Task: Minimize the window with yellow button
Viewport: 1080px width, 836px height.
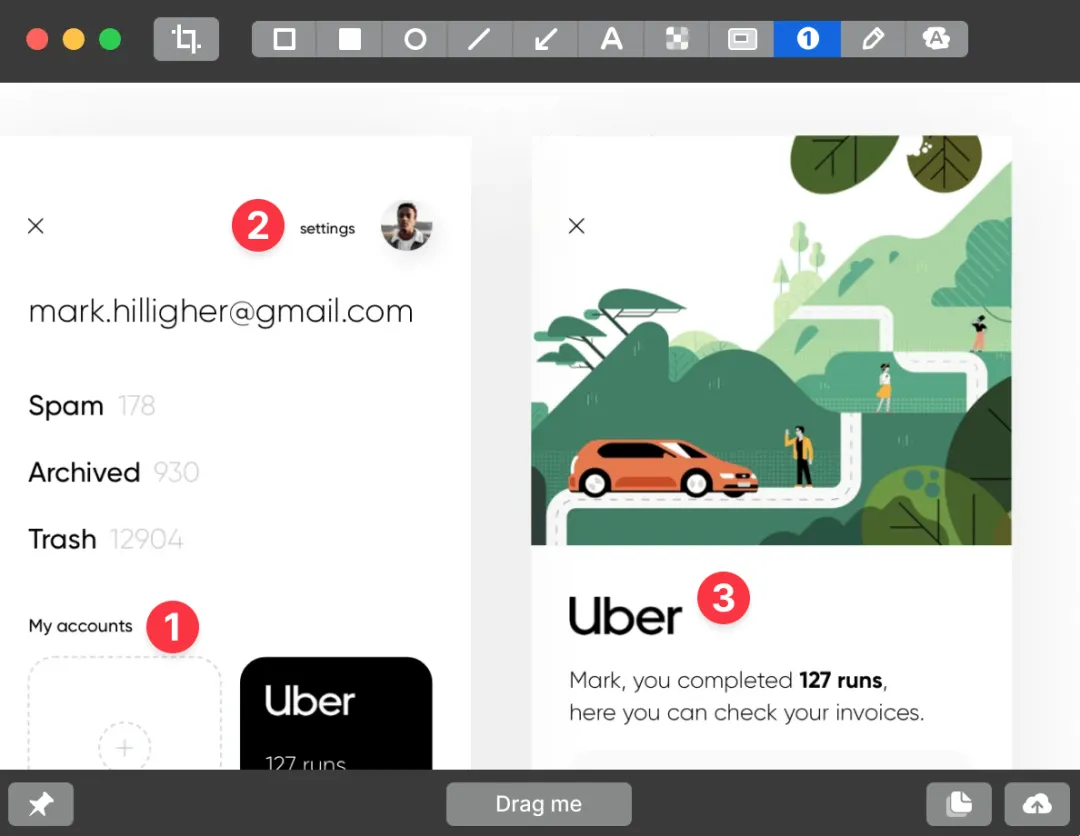Action: [x=74, y=39]
